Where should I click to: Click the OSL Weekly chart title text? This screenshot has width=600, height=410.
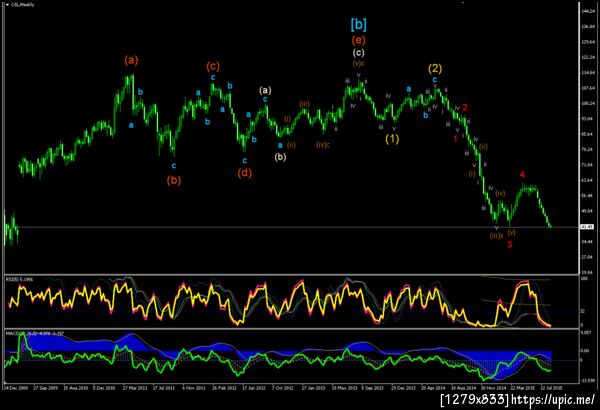click(x=23, y=5)
